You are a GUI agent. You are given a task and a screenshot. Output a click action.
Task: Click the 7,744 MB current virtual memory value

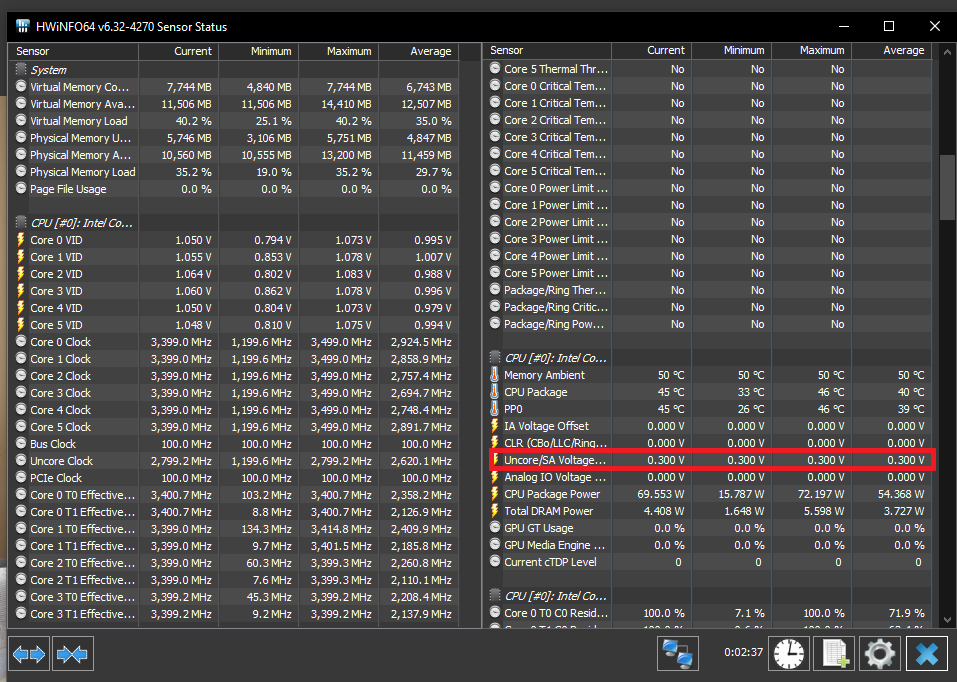[189, 87]
